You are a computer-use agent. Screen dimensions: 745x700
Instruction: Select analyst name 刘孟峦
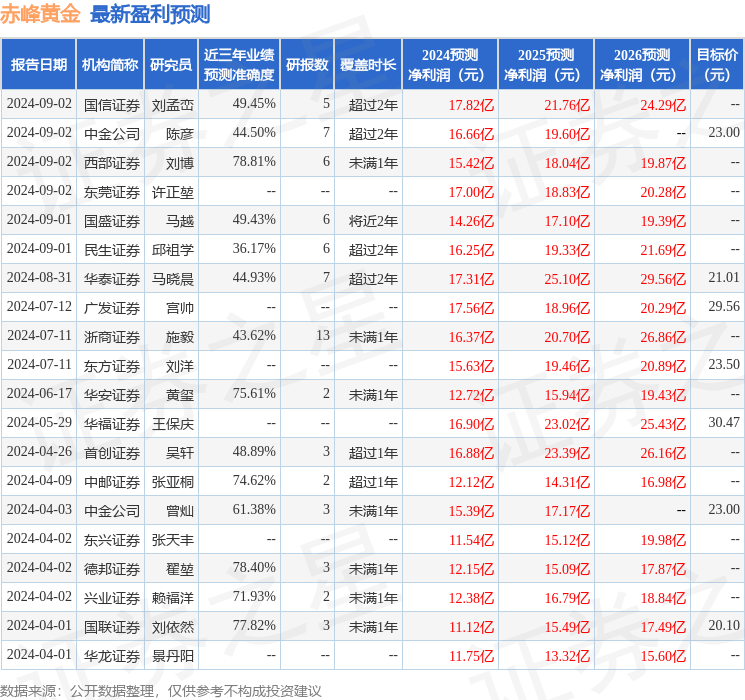click(172, 105)
